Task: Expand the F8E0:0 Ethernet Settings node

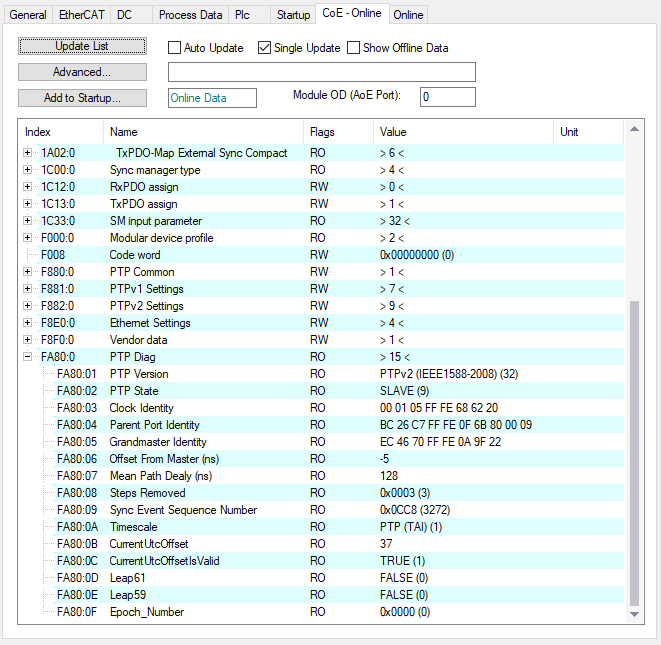Action: click(28, 323)
